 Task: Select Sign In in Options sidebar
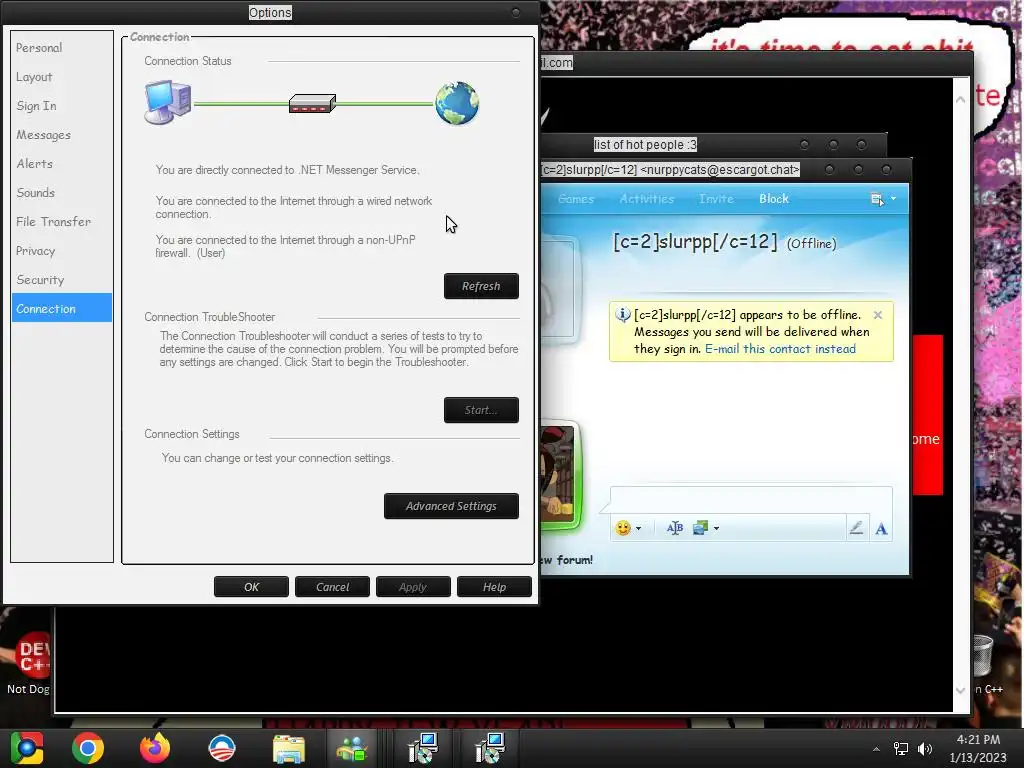point(36,106)
